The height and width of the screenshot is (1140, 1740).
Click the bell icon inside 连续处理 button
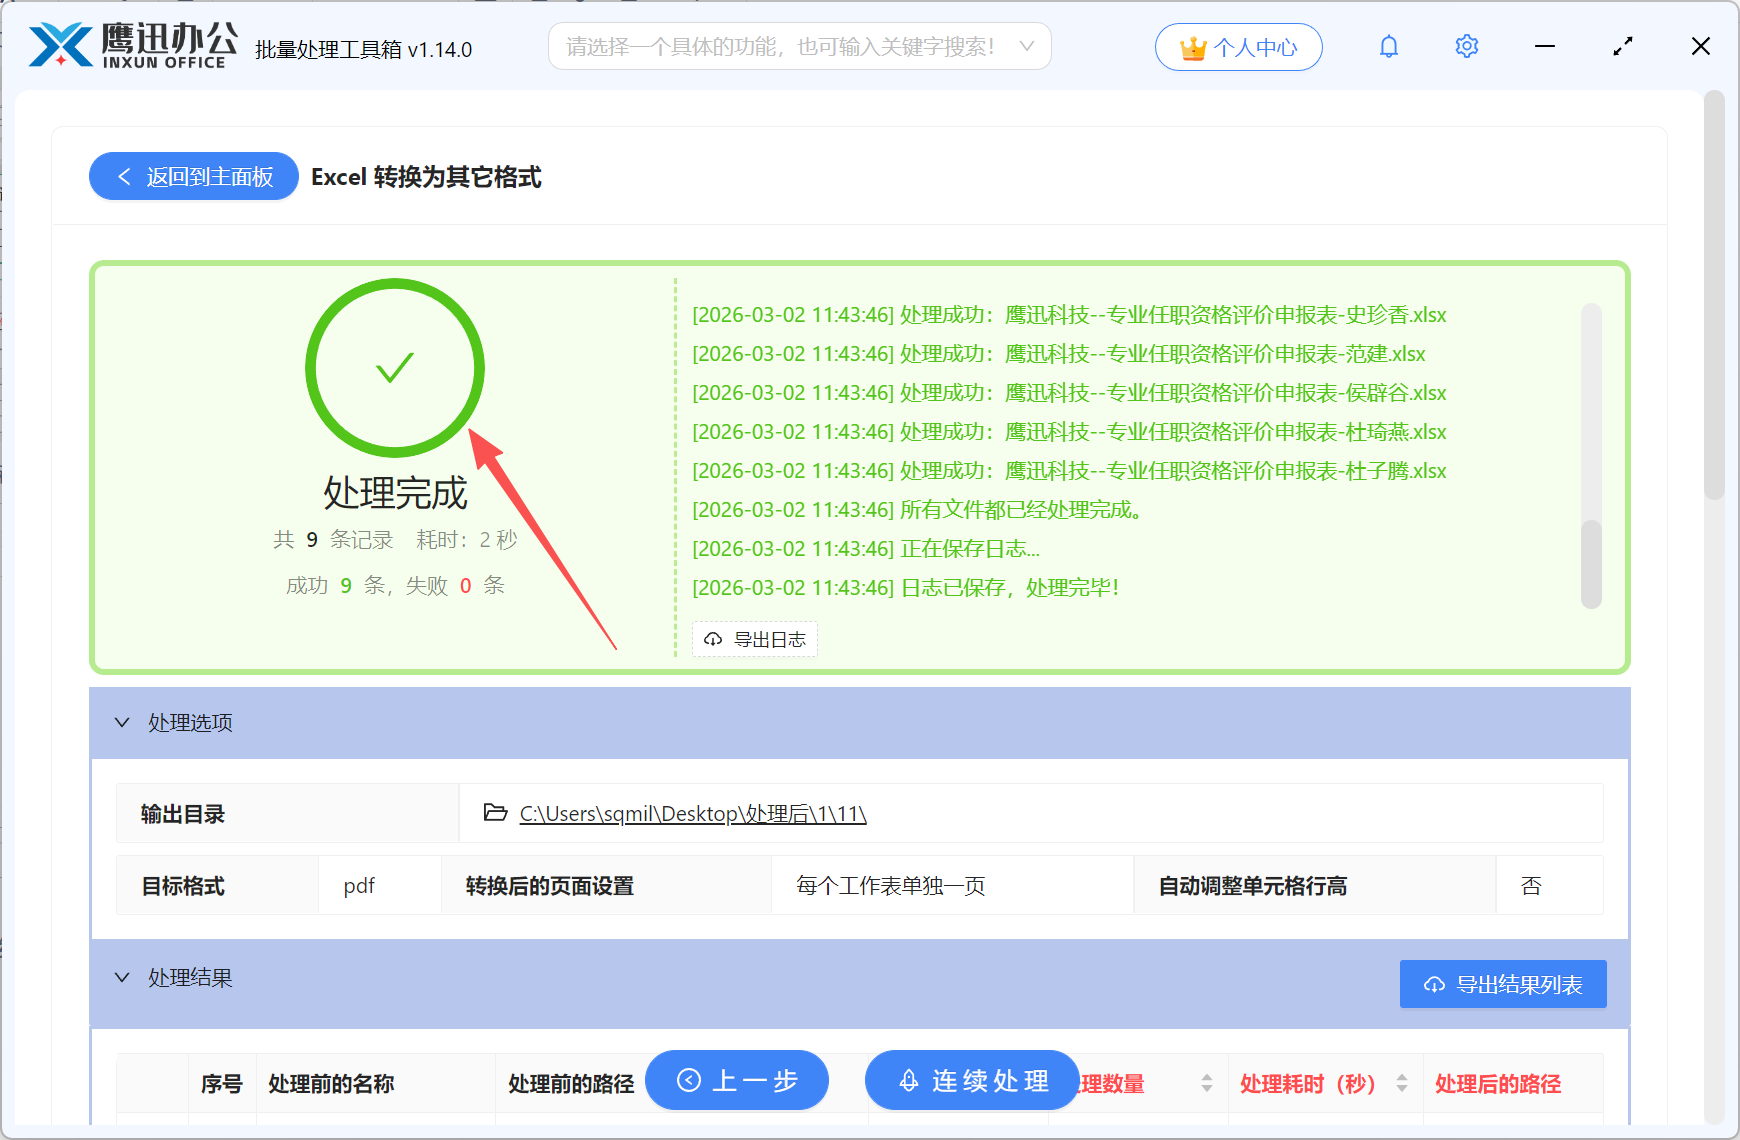[x=908, y=1080]
